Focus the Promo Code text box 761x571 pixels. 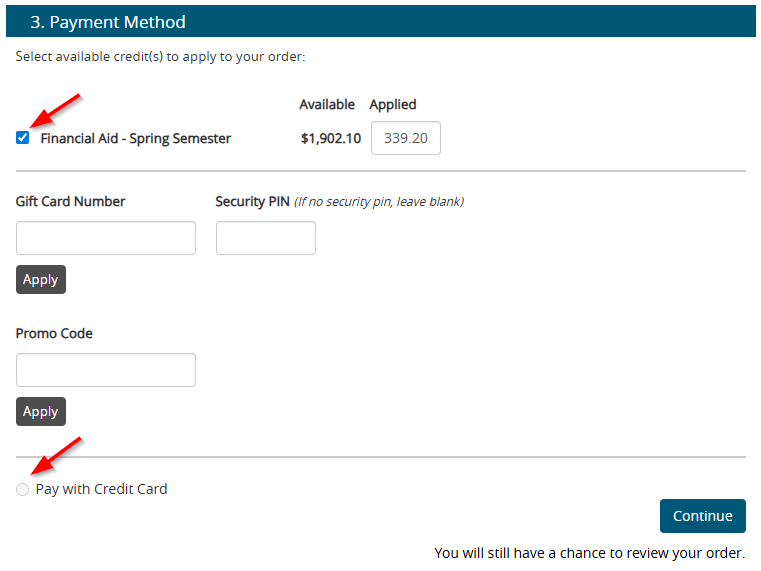pyautogui.click(x=106, y=370)
